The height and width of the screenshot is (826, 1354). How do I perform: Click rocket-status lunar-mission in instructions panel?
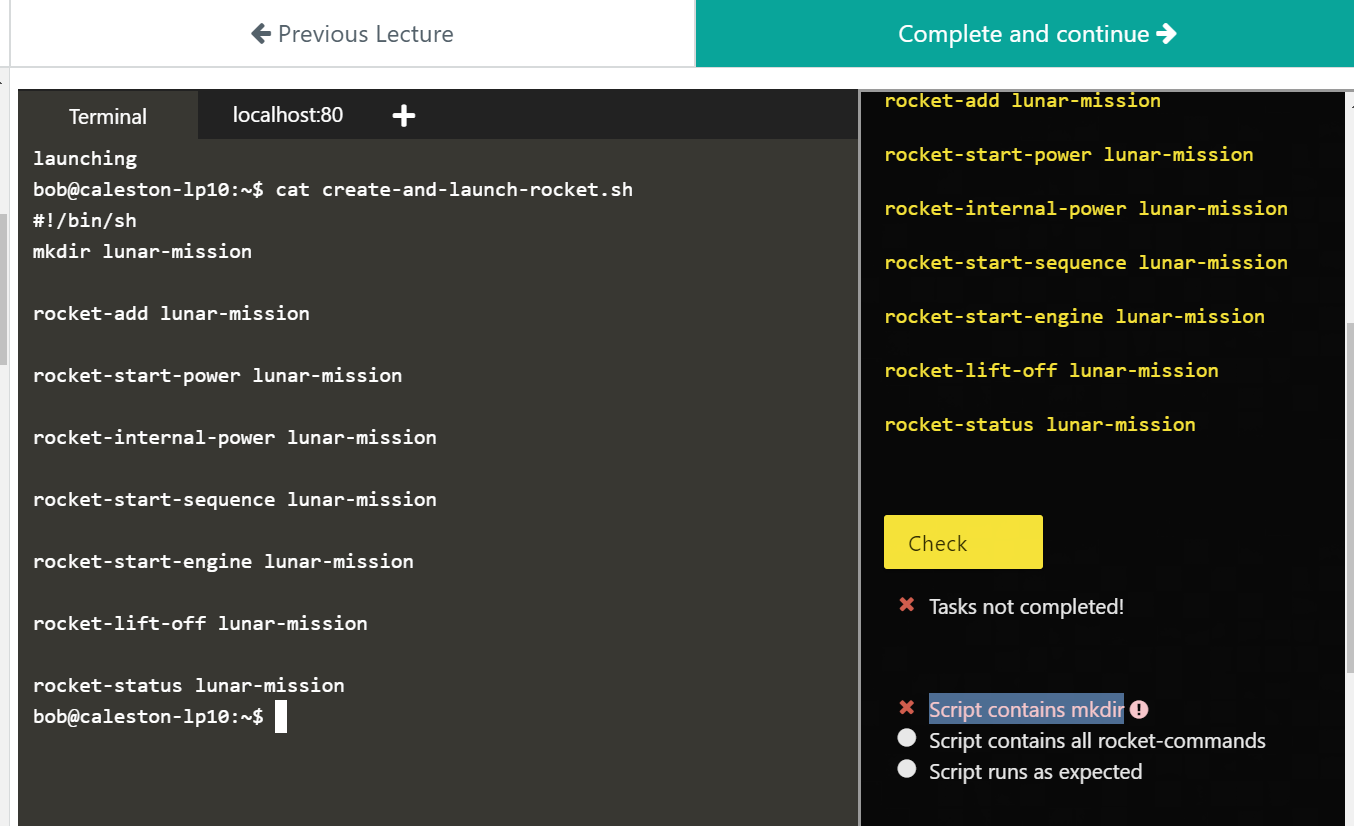(1040, 425)
